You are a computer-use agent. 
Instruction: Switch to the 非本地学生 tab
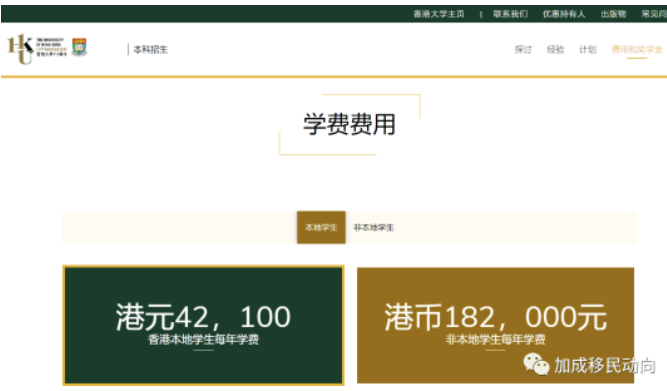(373, 228)
